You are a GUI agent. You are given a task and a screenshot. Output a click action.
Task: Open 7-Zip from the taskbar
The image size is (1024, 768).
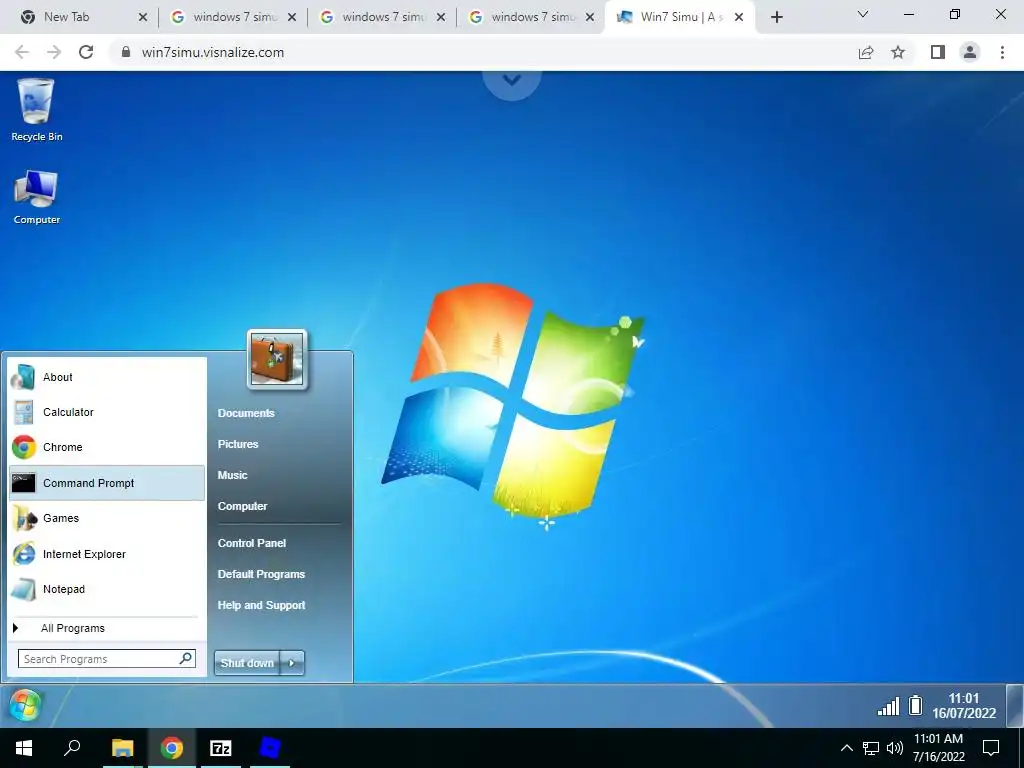pos(221,748)
